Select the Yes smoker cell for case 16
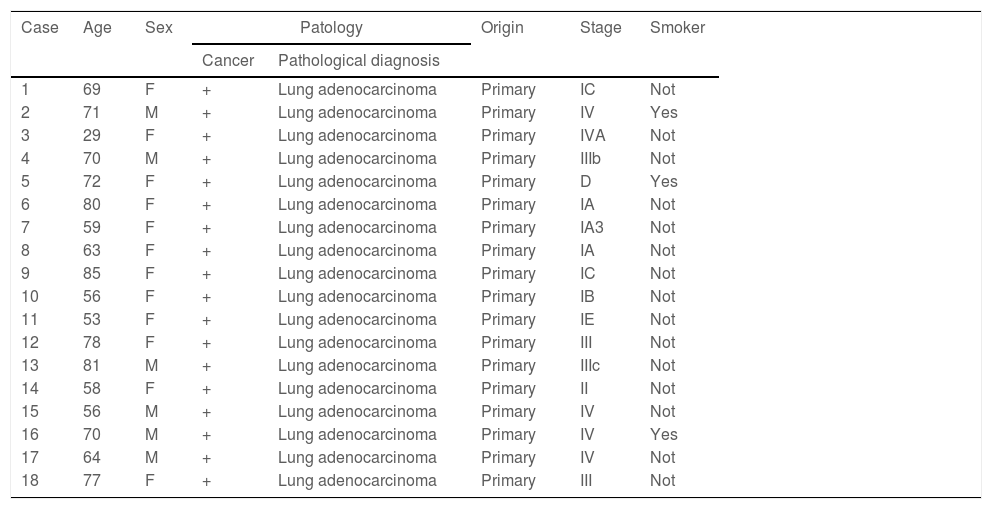This screenshot has height=509, width=992. 663,435
